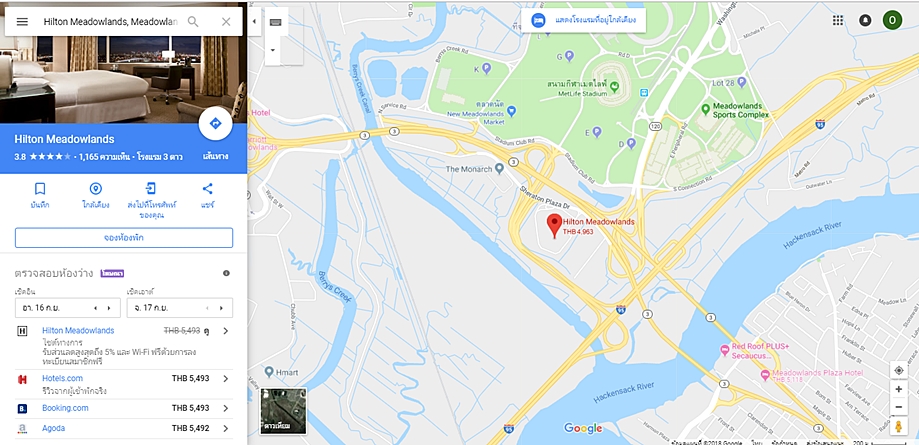Expand the Agoda offer chevron
Viewport: 919px width, 445px height.
(226, 429)
